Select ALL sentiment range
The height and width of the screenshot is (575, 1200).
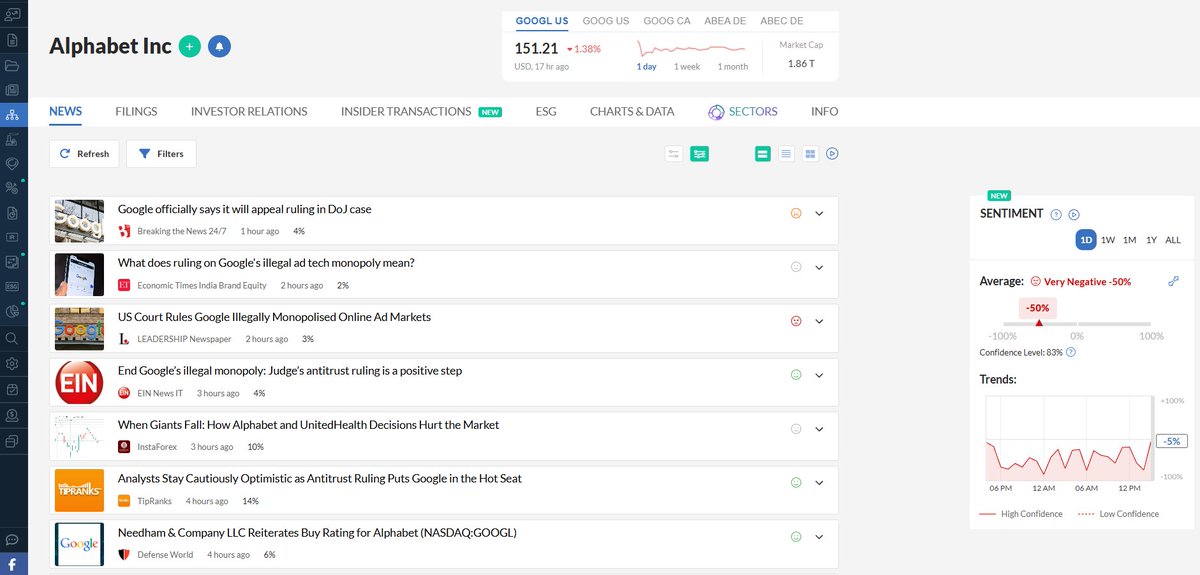click(1173, 240)
